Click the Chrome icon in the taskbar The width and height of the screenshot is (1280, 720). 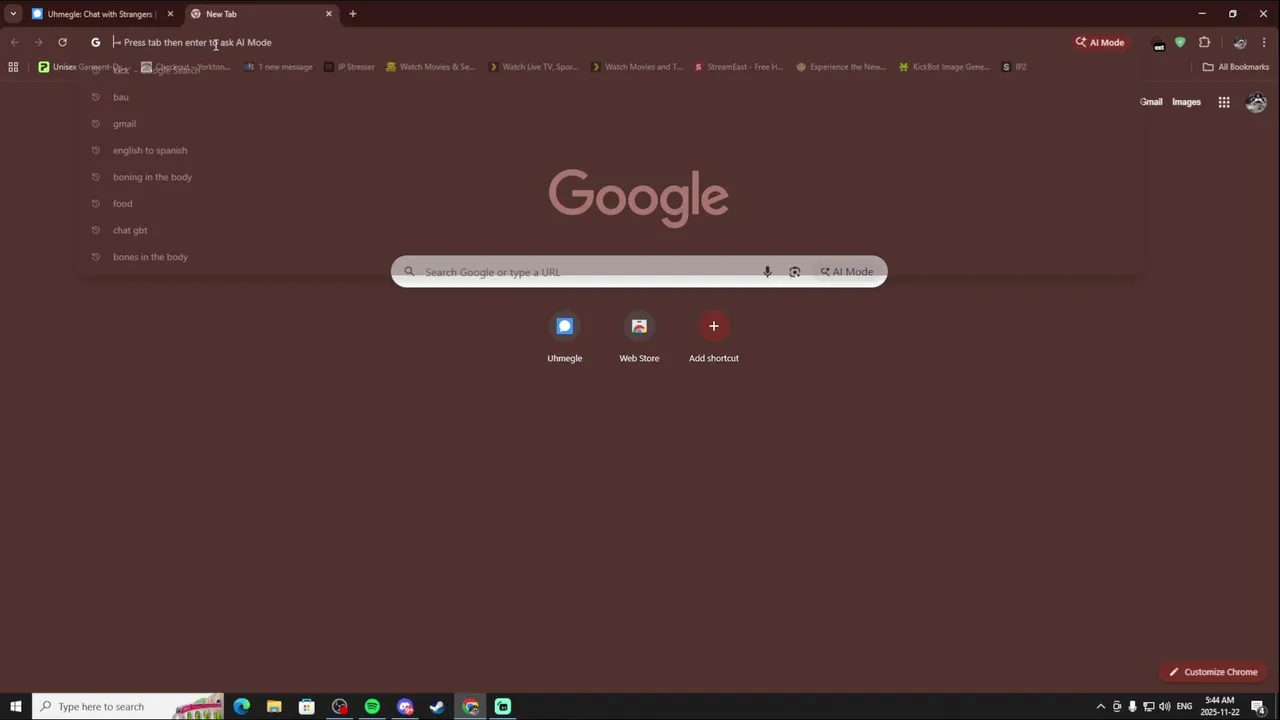470,706
